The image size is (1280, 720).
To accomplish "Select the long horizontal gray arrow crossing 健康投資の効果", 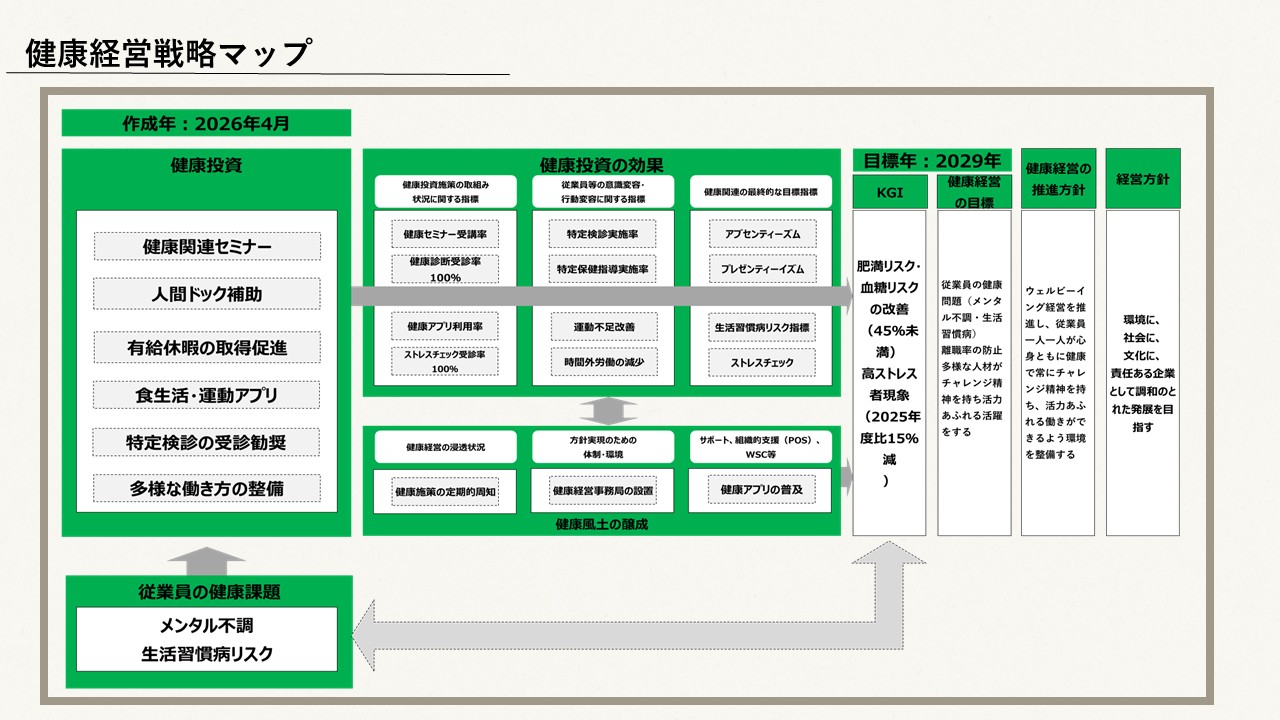I will click(600, 296).
